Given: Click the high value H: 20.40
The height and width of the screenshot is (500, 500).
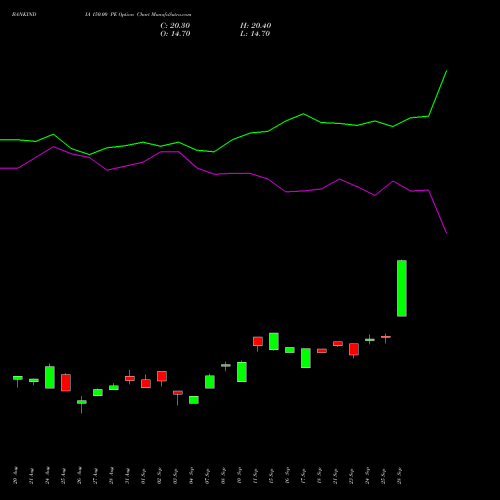Looking at the screenshot, I should (x=255, y=26).
